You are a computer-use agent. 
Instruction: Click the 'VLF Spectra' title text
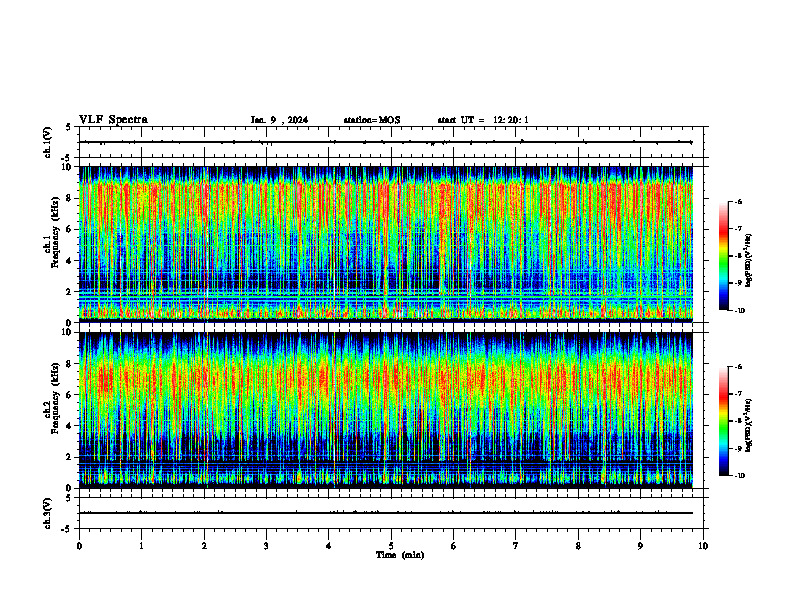point(113,120)
